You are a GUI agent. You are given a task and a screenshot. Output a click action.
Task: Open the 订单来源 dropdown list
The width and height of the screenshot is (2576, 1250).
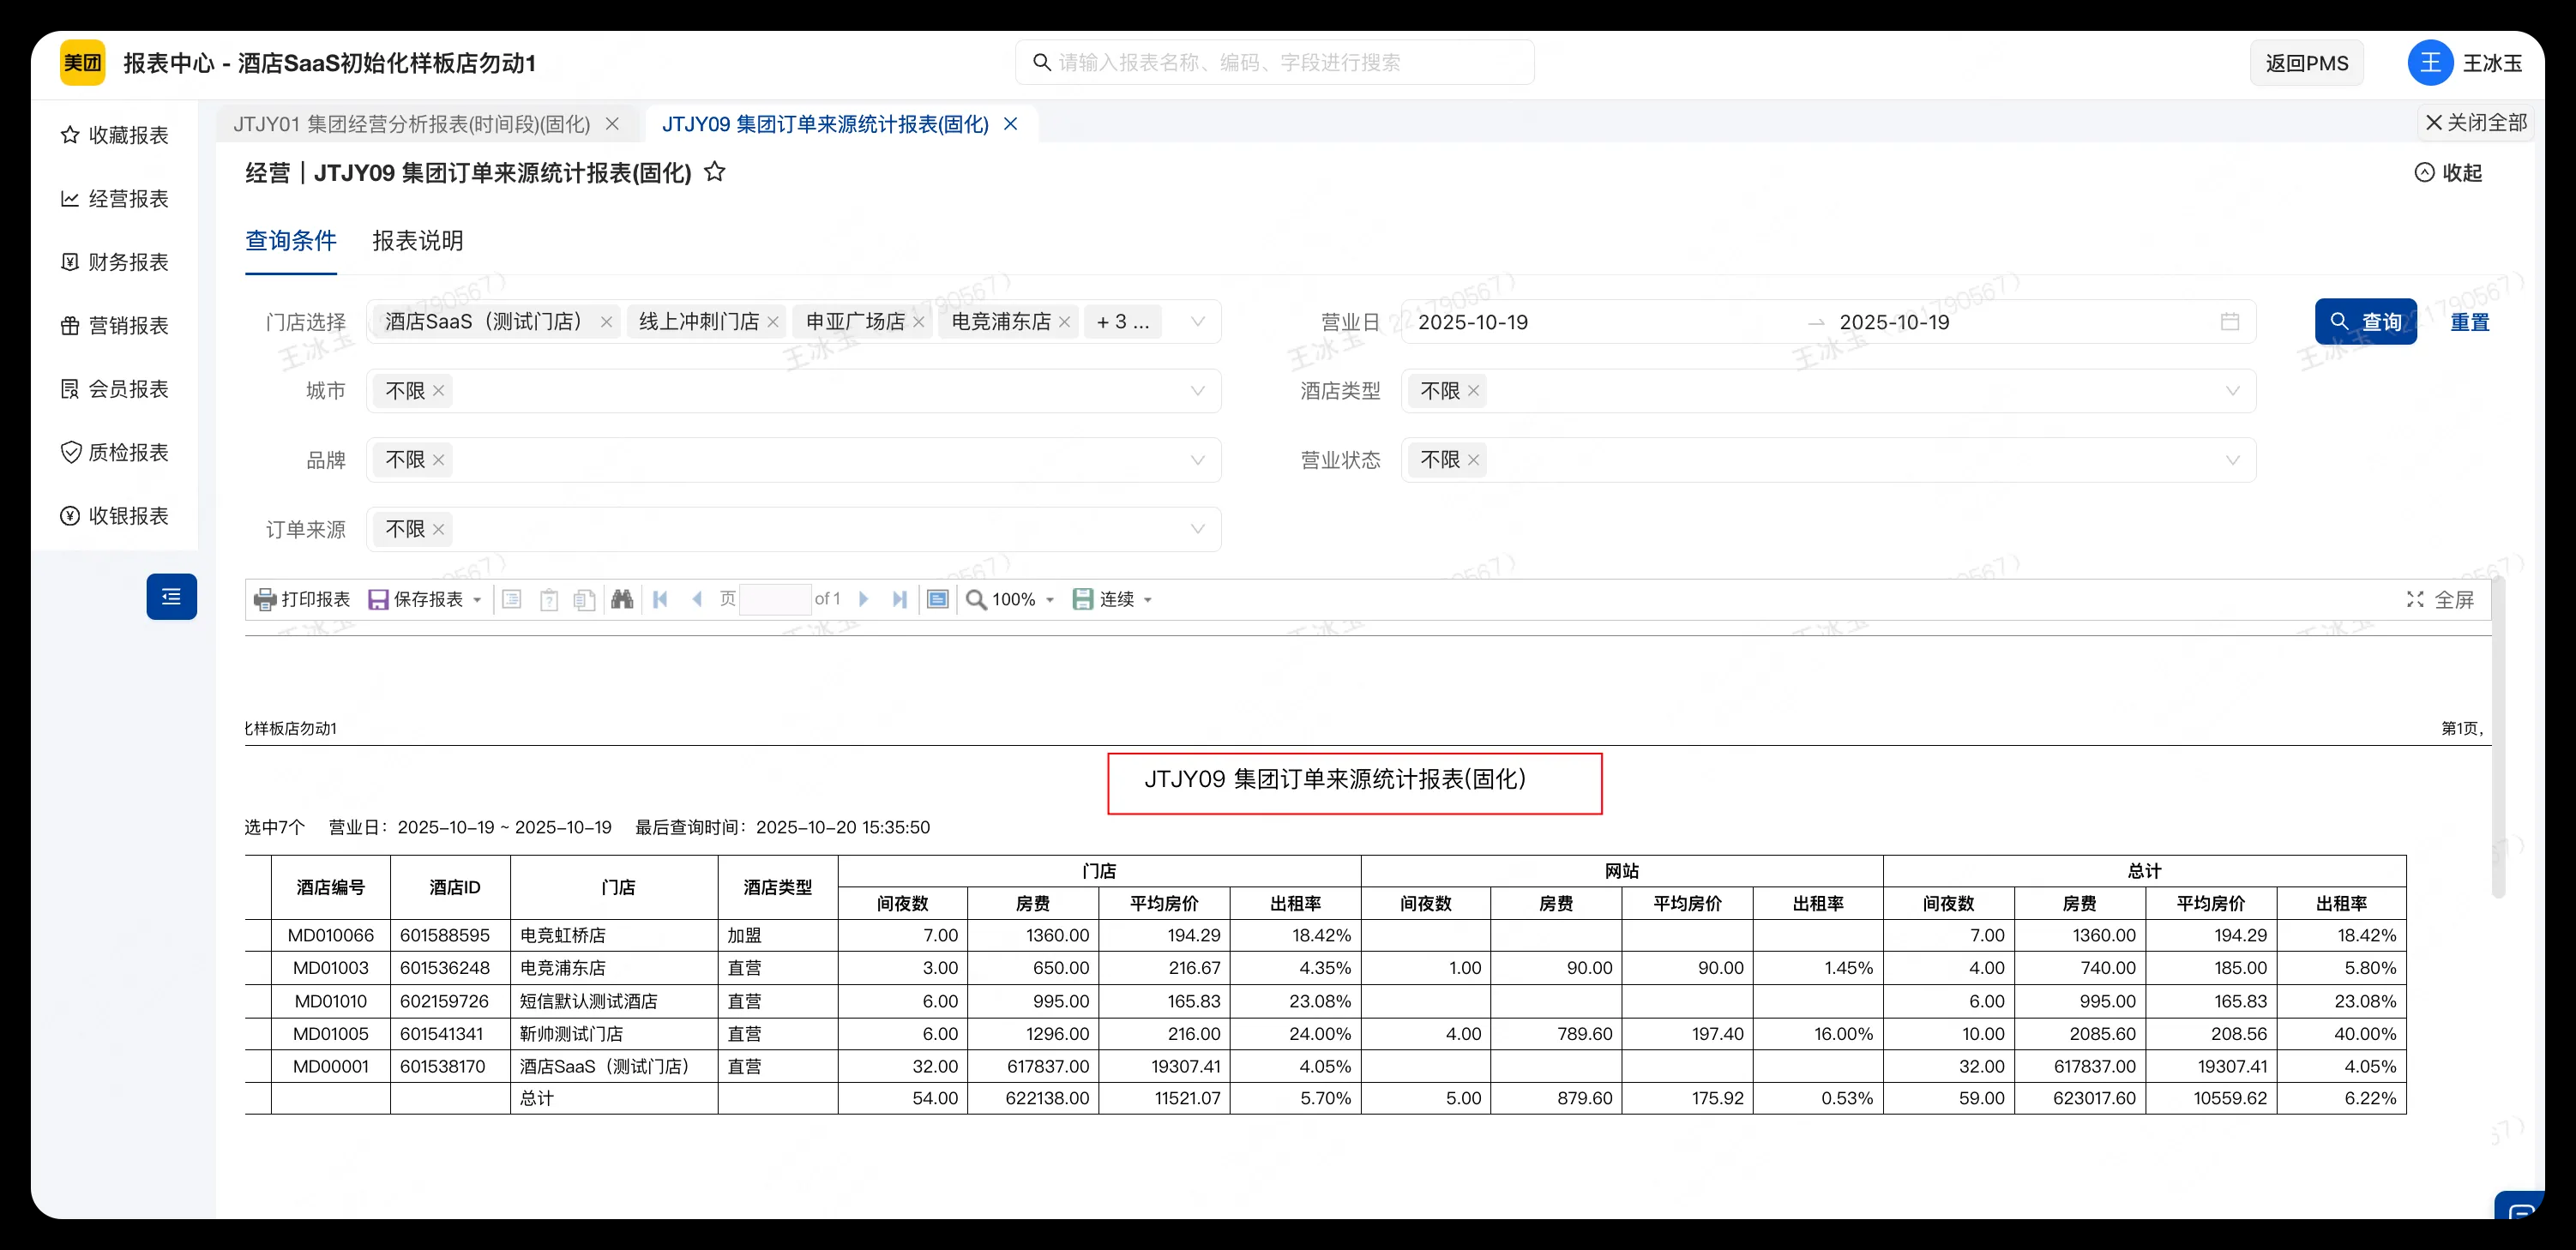[1197, 529]
